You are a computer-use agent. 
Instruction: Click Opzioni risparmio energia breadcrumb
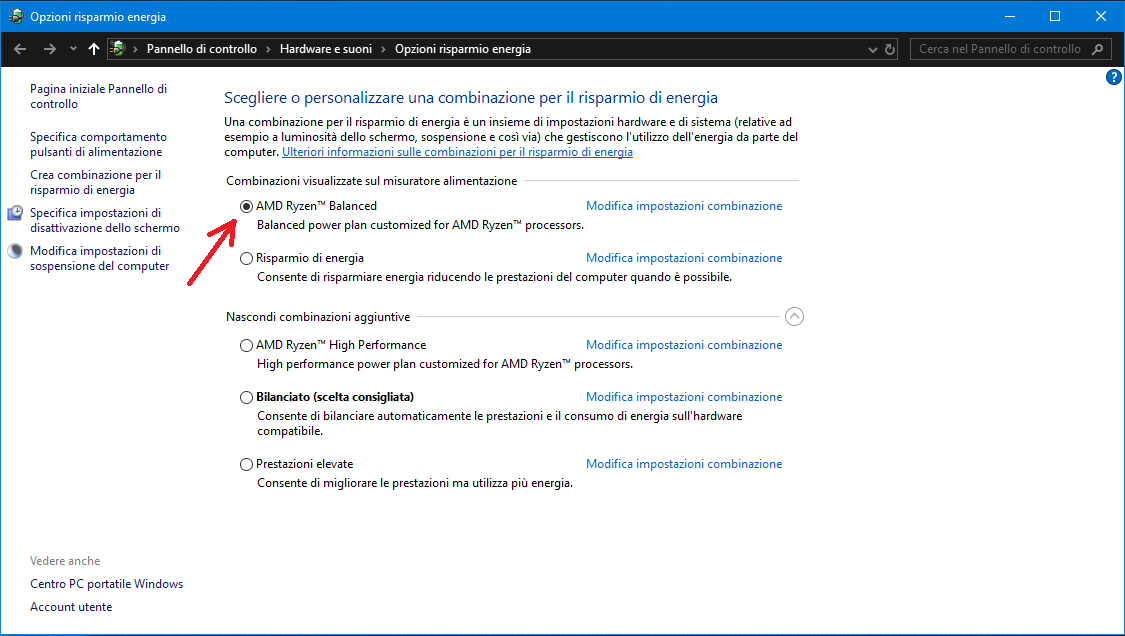[x=463, y=49]
